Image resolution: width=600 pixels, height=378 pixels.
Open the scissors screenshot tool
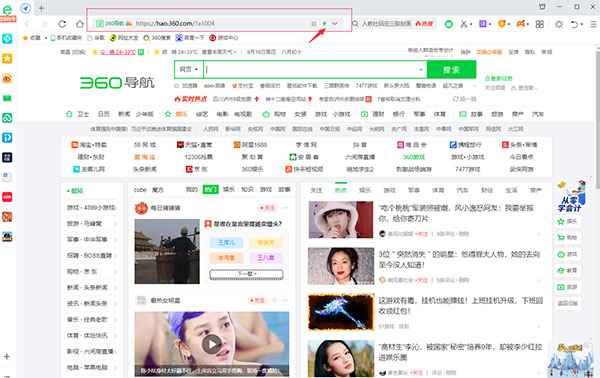(464, 24)
